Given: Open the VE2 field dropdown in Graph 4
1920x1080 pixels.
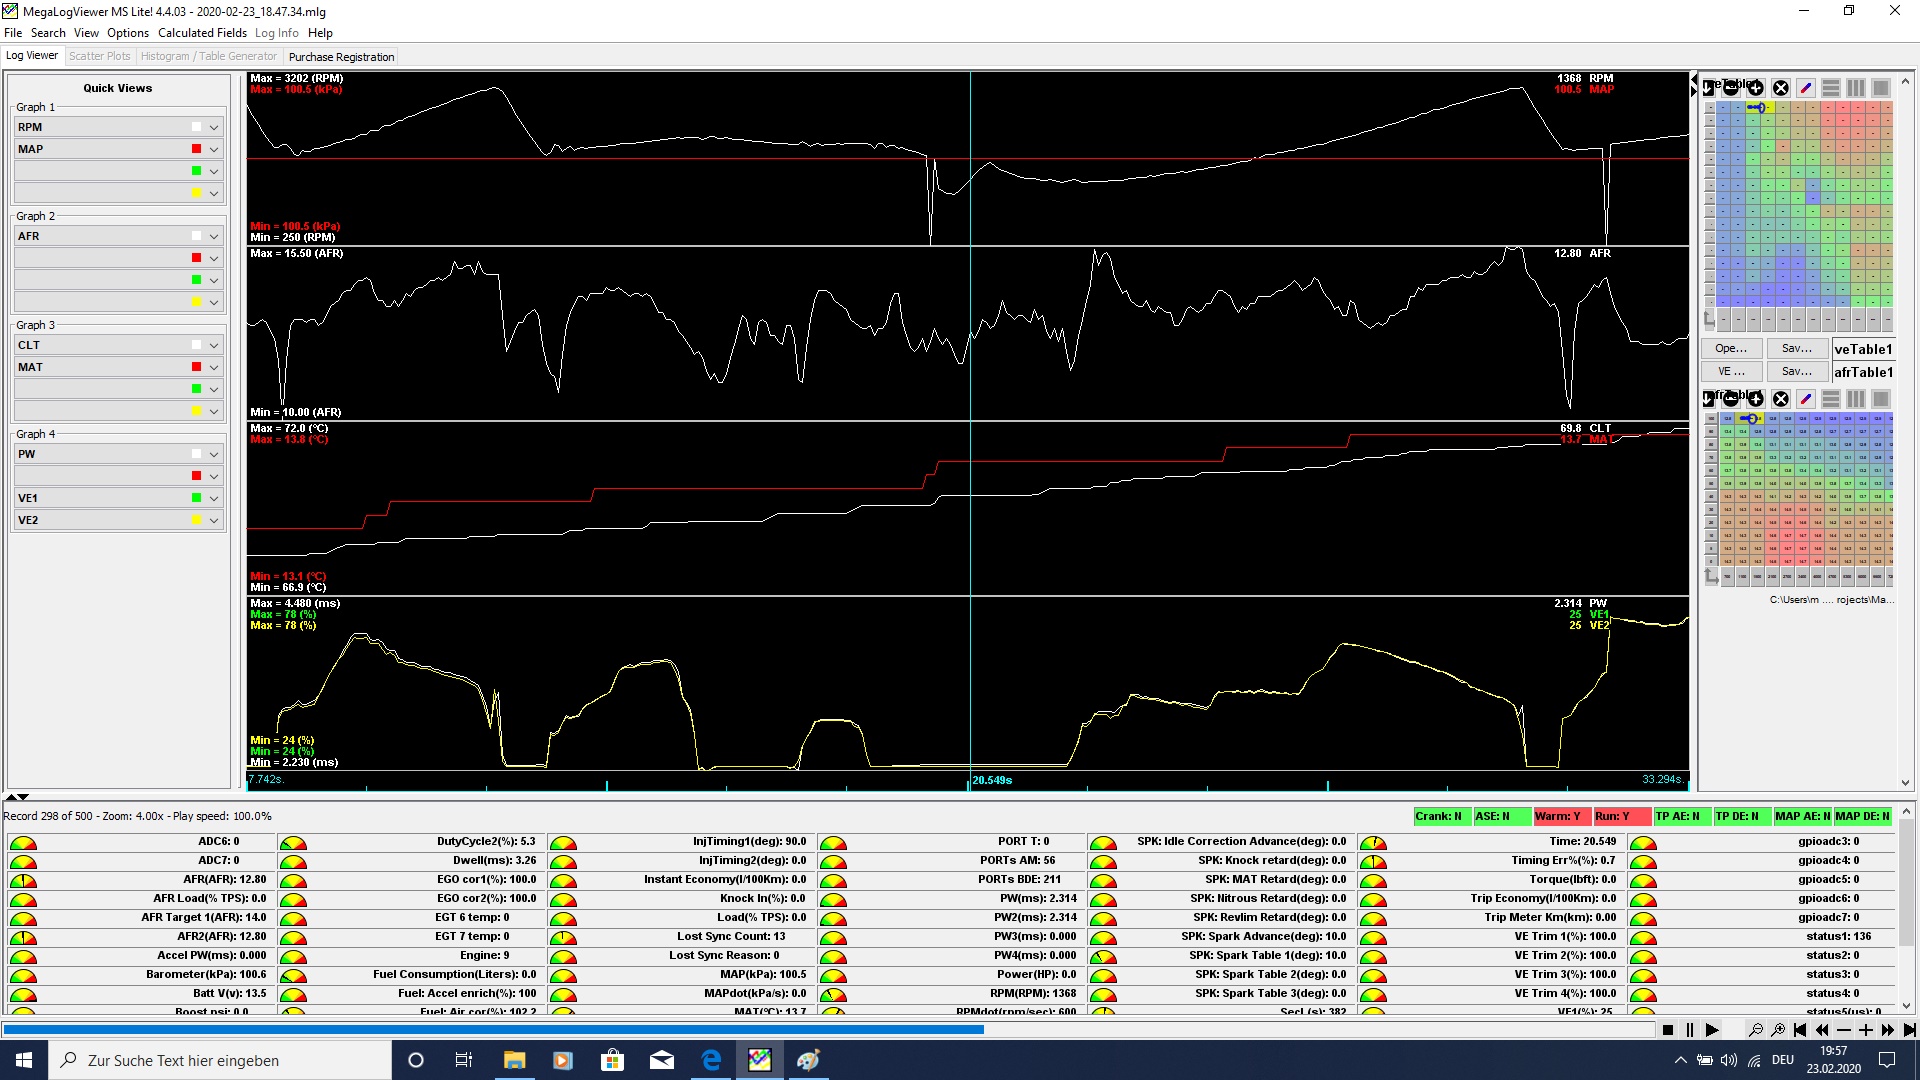Looking at the screenshot, I should (214, 520).
